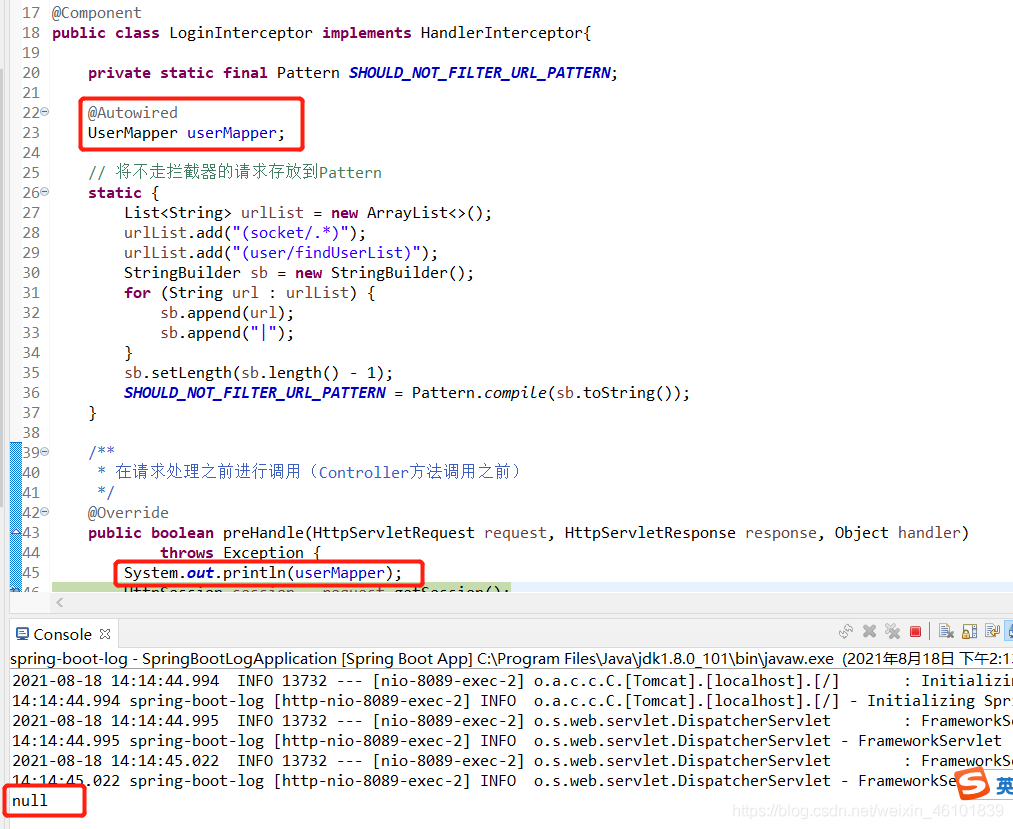Click the SpringBootLogApplication launch description line
This screenshot has width=1013, height=829.
click(511, 659)
